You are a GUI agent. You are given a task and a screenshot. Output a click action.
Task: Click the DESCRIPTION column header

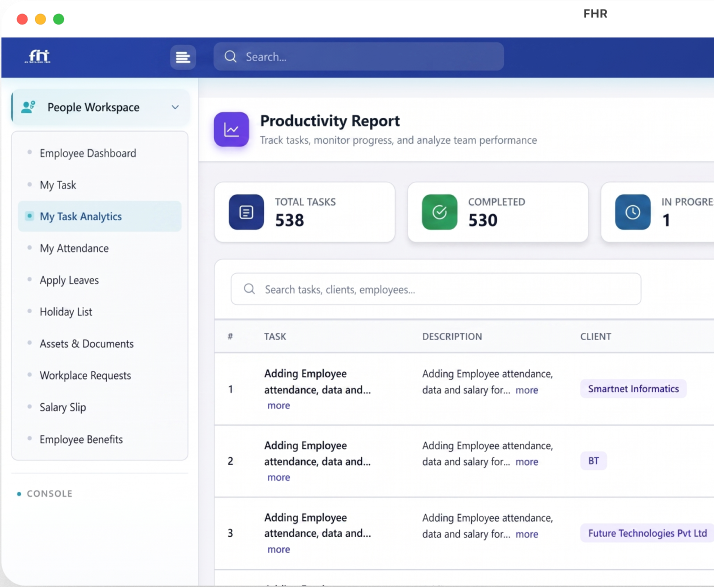(x=452, y=337)
